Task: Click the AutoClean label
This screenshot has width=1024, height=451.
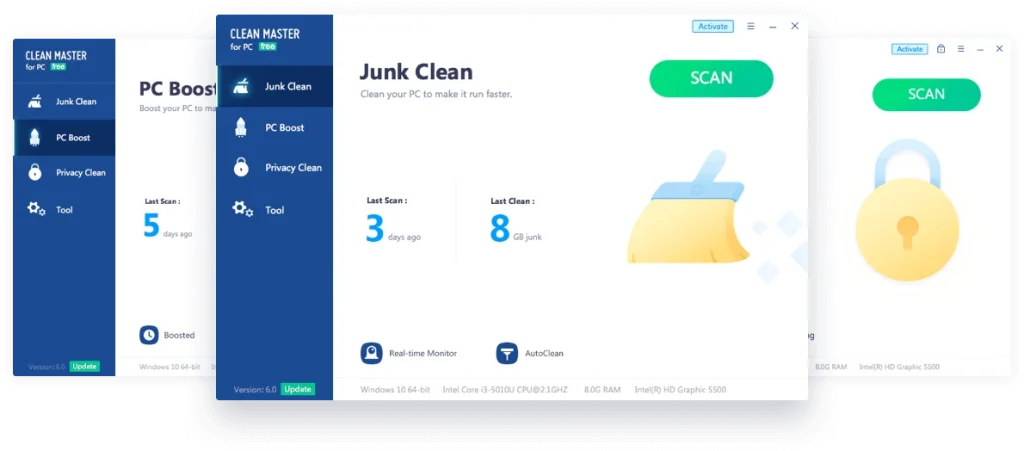Action: pyautogui.click(x=544, y=353)
